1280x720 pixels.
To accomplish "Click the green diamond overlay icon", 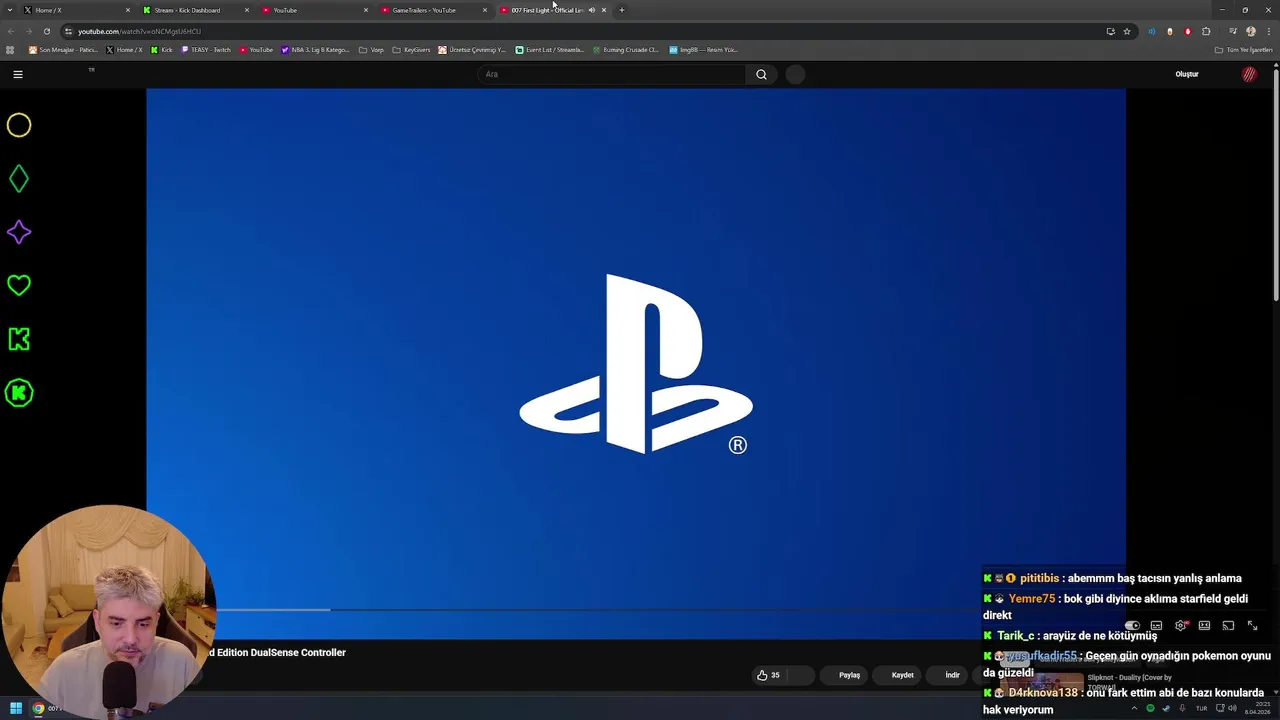I will pyautogui.click(x=19, y=179).
